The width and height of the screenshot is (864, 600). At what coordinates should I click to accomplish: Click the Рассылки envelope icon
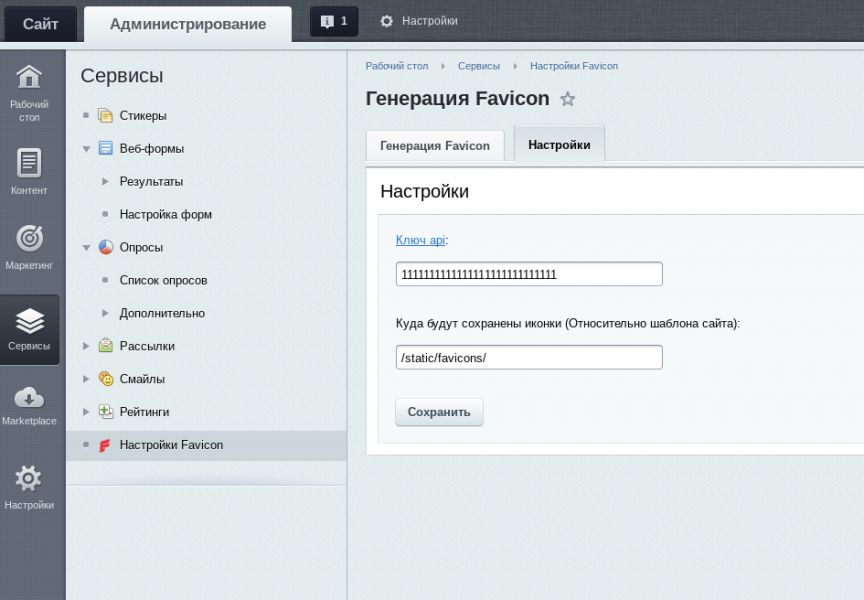tap(104, 346)
